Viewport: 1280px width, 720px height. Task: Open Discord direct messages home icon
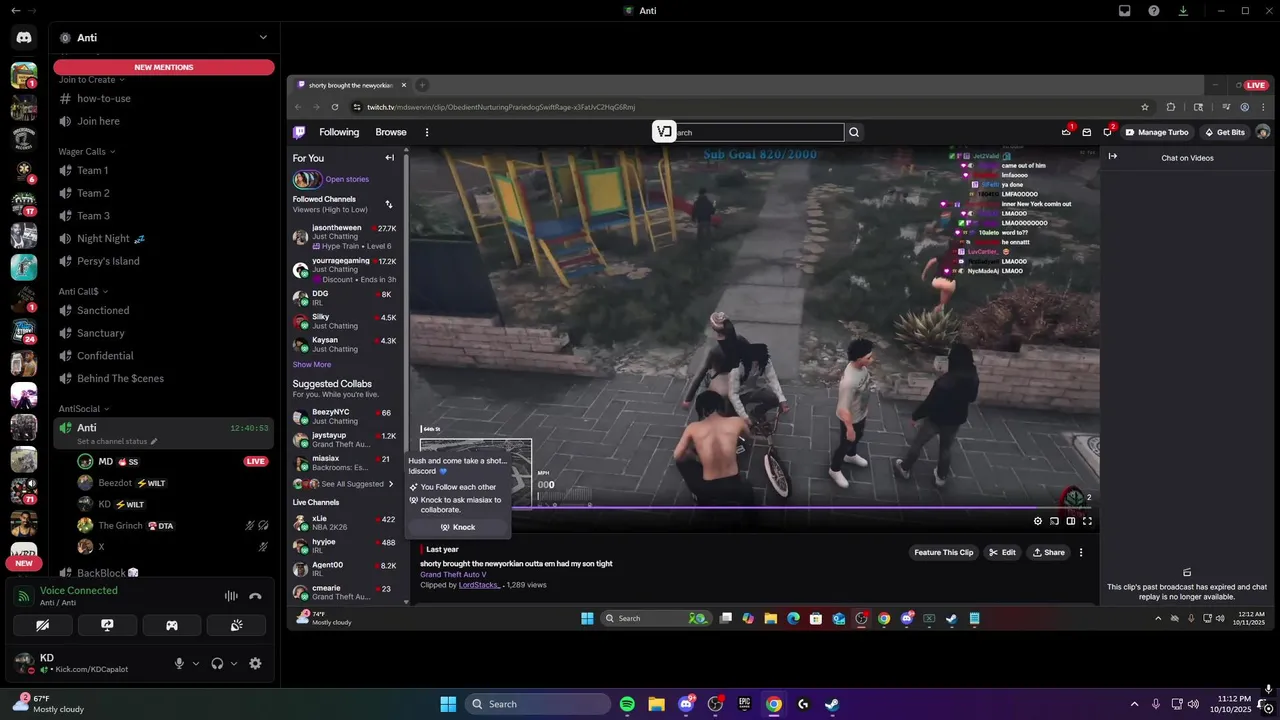[24, 38]
